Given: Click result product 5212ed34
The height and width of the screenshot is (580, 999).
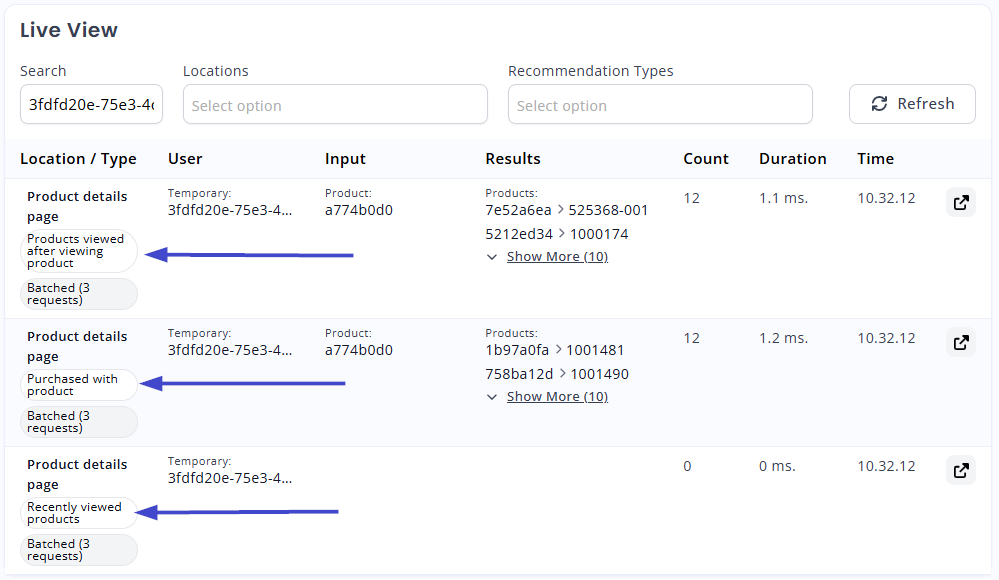Looking at the screenshot, I should 519,235.
